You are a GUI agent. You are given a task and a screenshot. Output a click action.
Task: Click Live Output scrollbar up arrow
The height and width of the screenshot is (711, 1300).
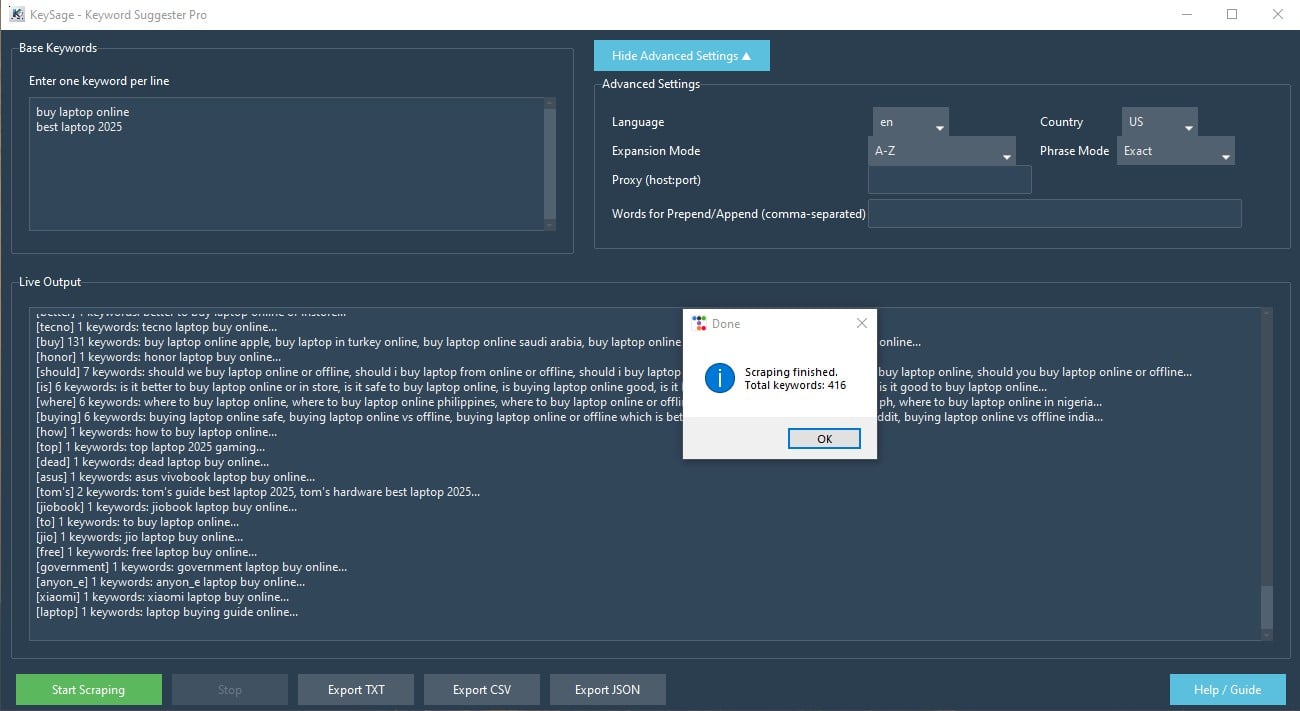(x=1267, y=313)
